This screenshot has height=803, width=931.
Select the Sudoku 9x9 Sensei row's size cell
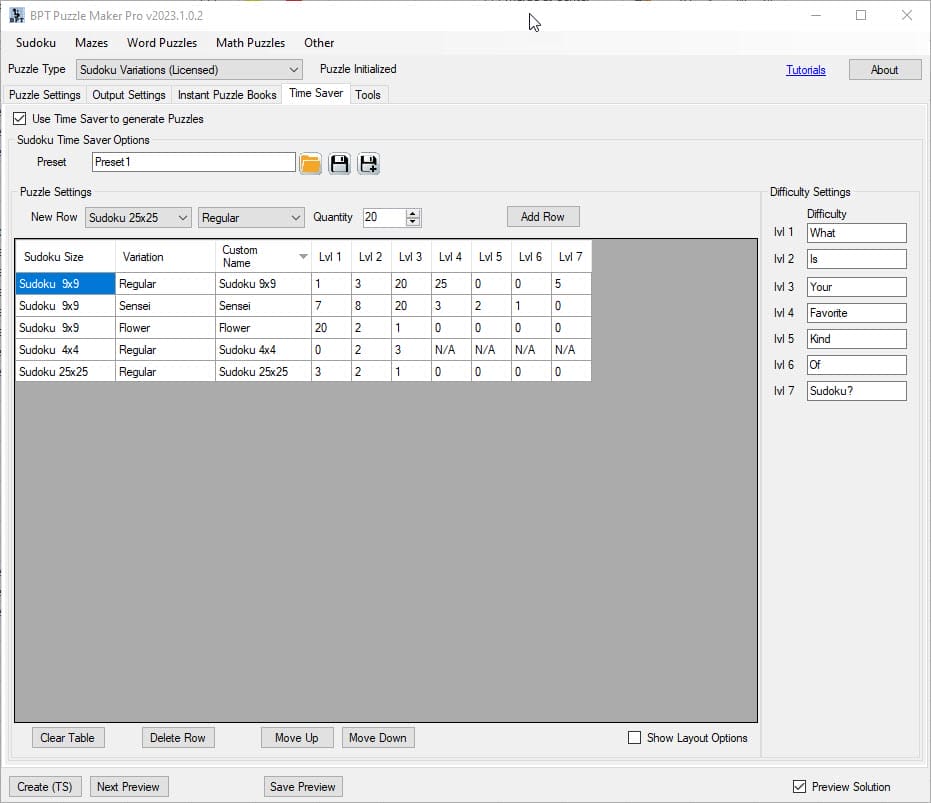[x=65, y=306]
